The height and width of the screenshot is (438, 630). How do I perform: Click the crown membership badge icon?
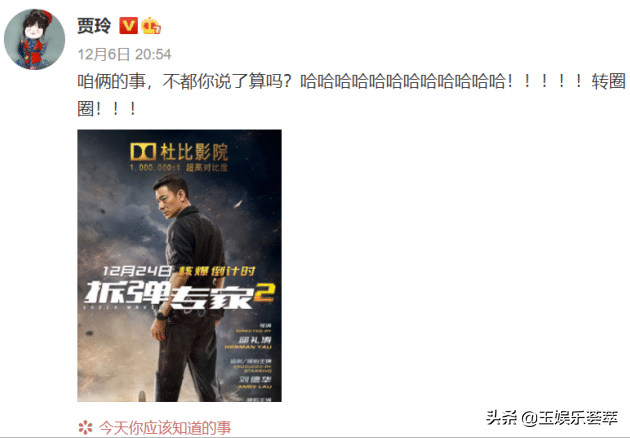pyautogui.click(x=151, y=26)
